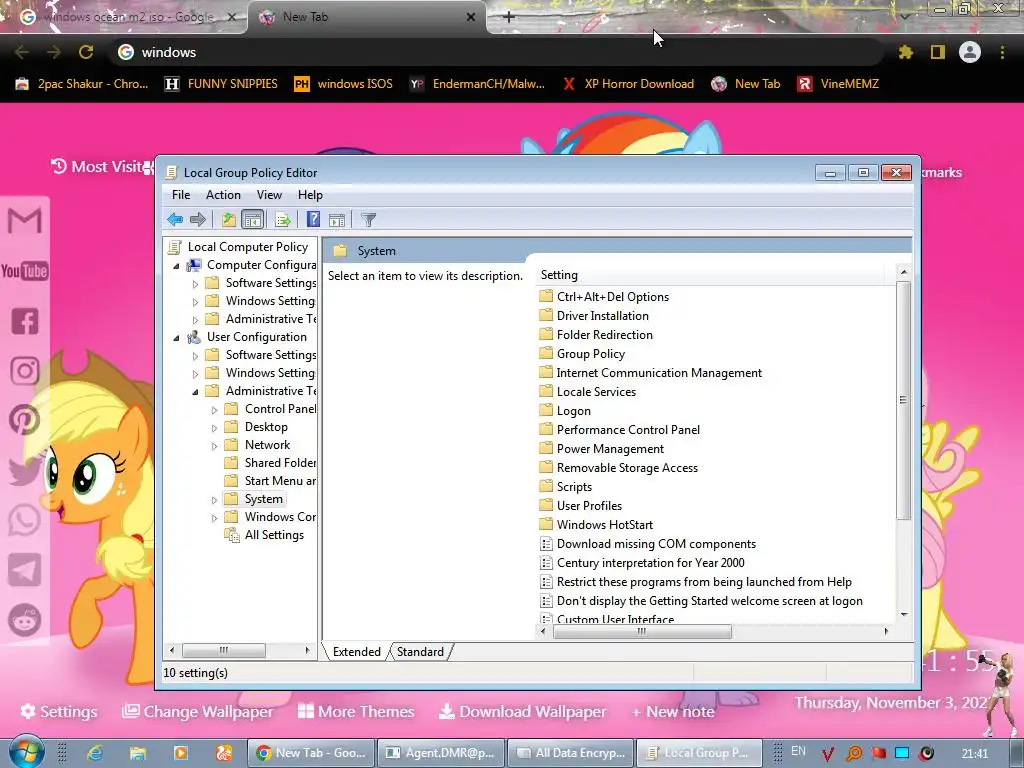Viewport: 1024px width, 768px height.
Task: Select Century interpretation for Year 2000 setting
Action: [643, 562]
